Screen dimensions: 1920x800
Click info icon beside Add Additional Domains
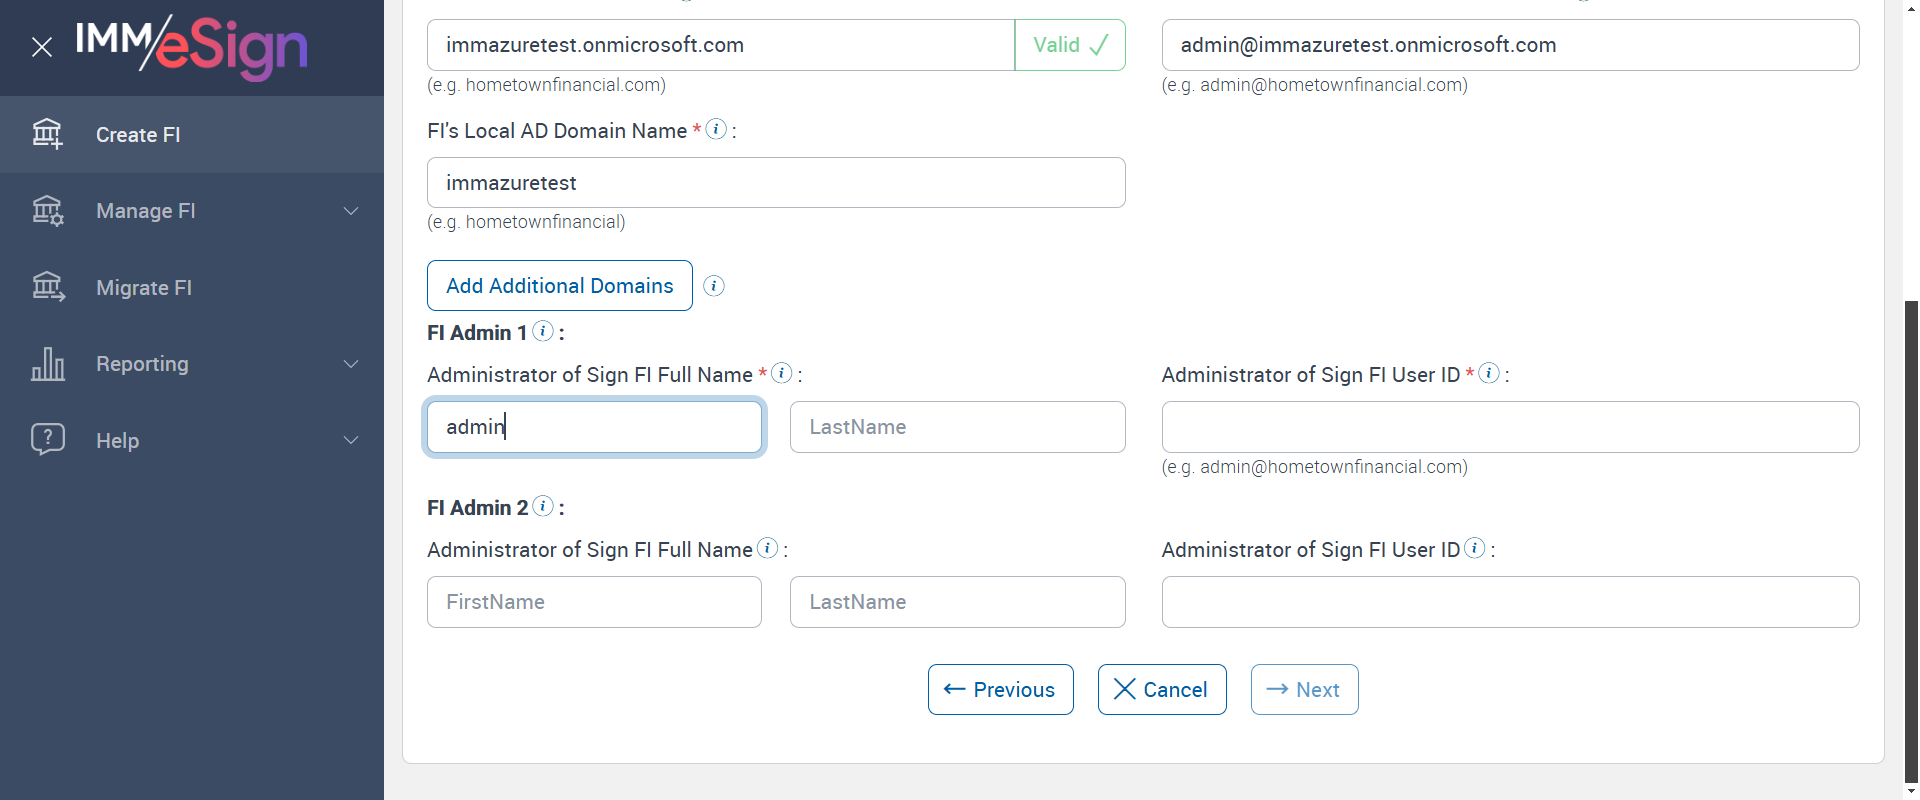tap(714, 286)
